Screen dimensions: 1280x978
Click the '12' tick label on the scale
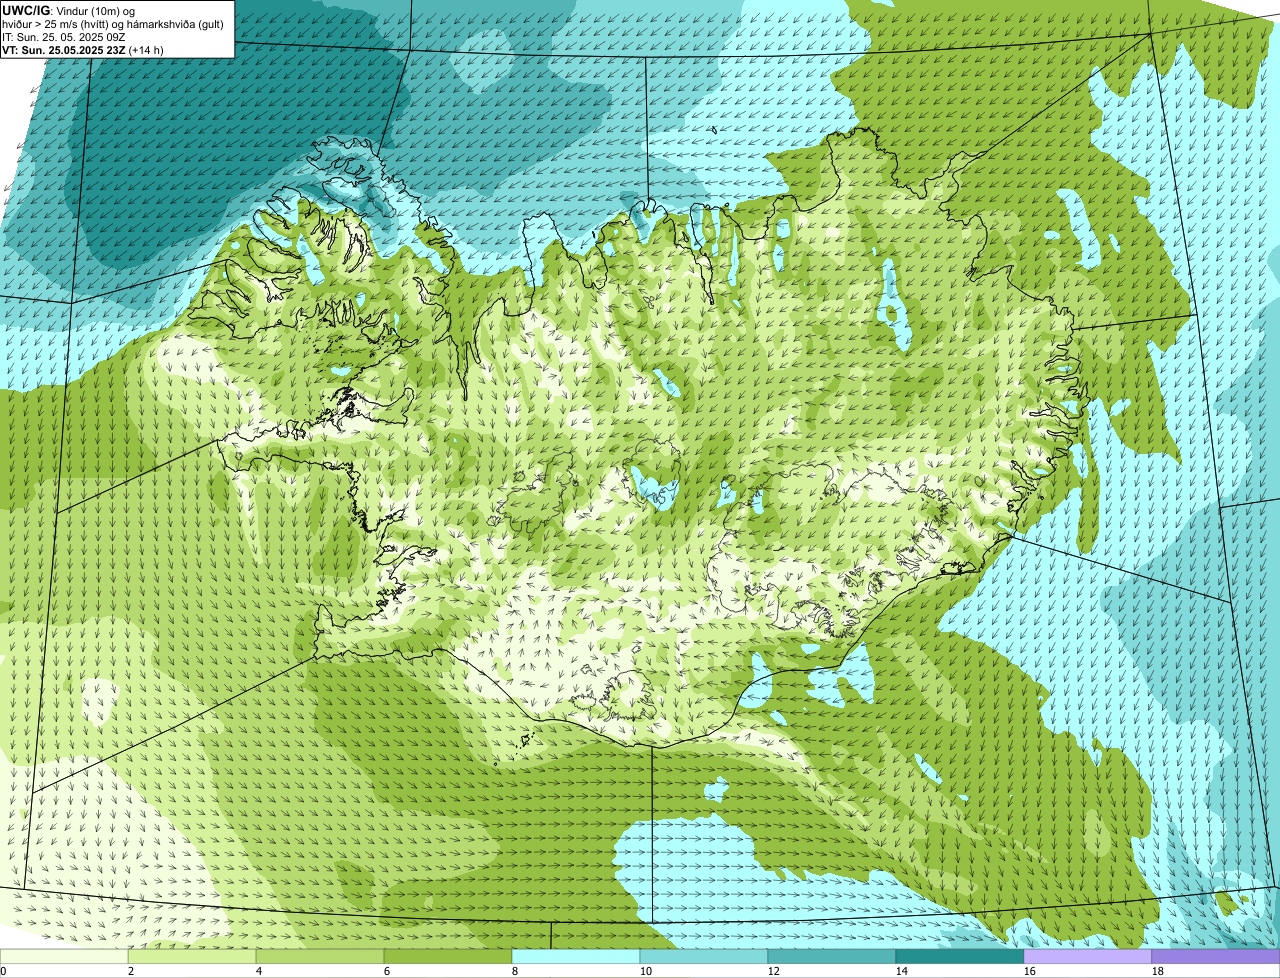773,971
